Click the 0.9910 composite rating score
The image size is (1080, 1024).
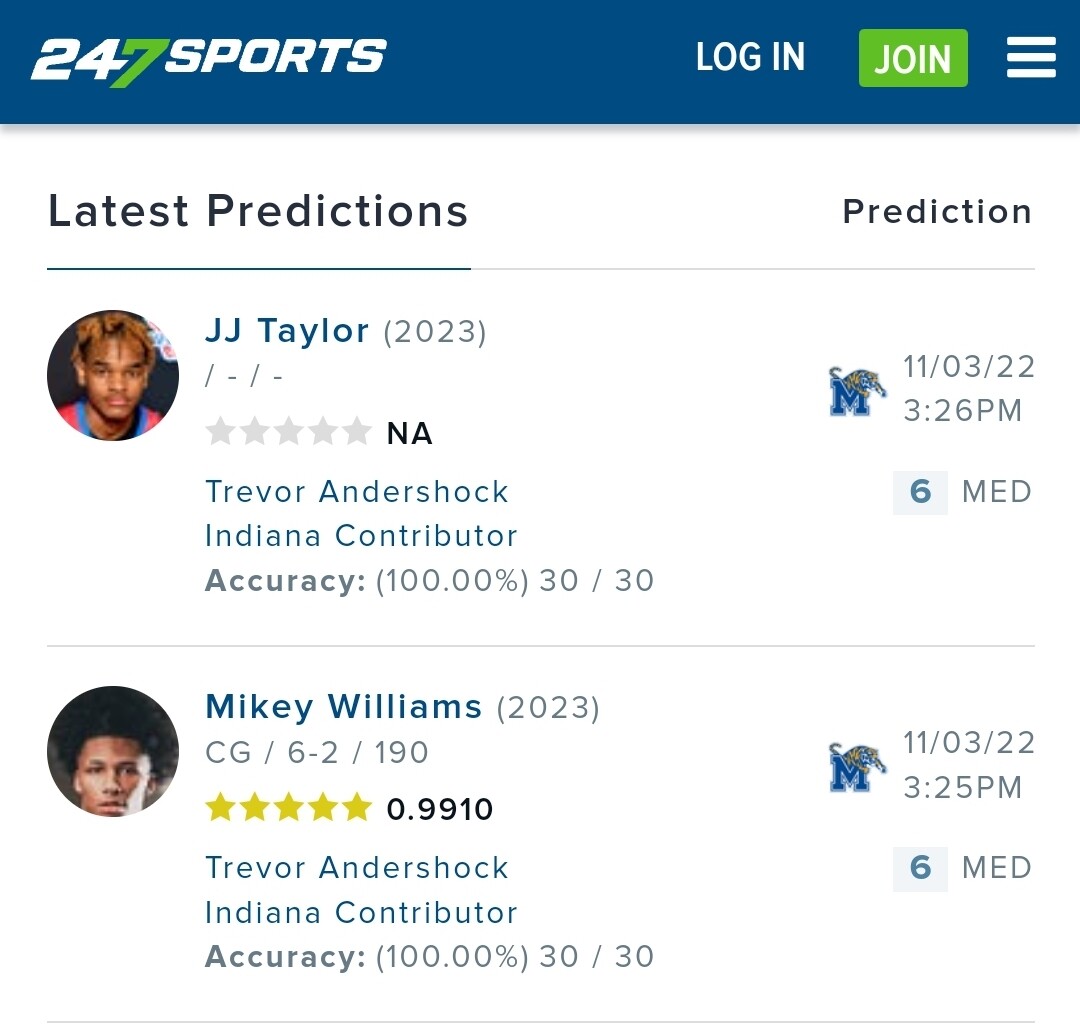point(440,809)
